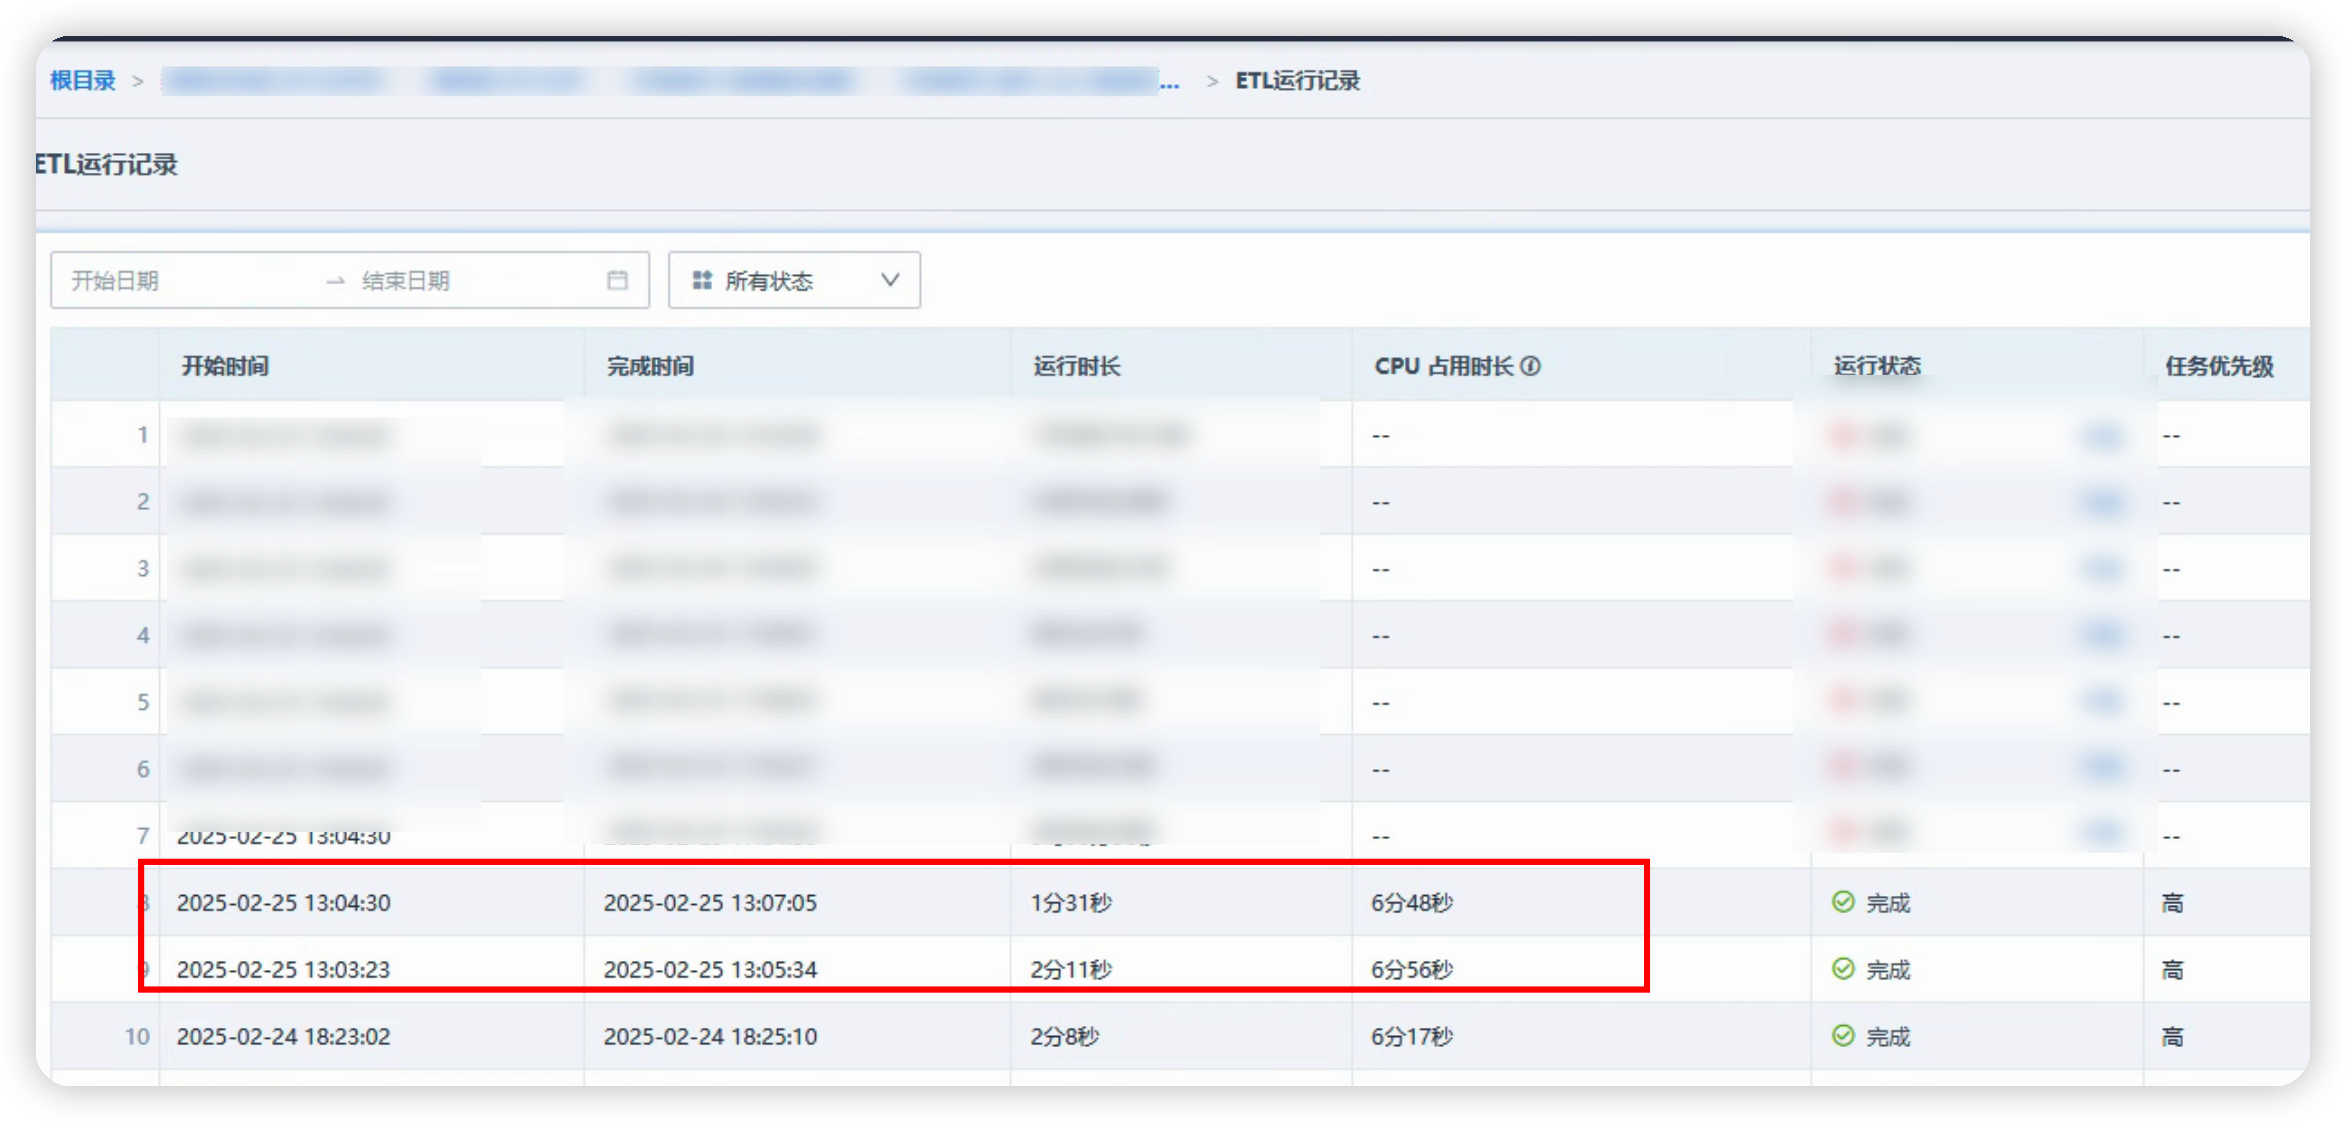Select finish time 2025-02-25 13:05:34
Image resolution: width=2346 pixels, height=1122 pixels.
click(710, 970)
